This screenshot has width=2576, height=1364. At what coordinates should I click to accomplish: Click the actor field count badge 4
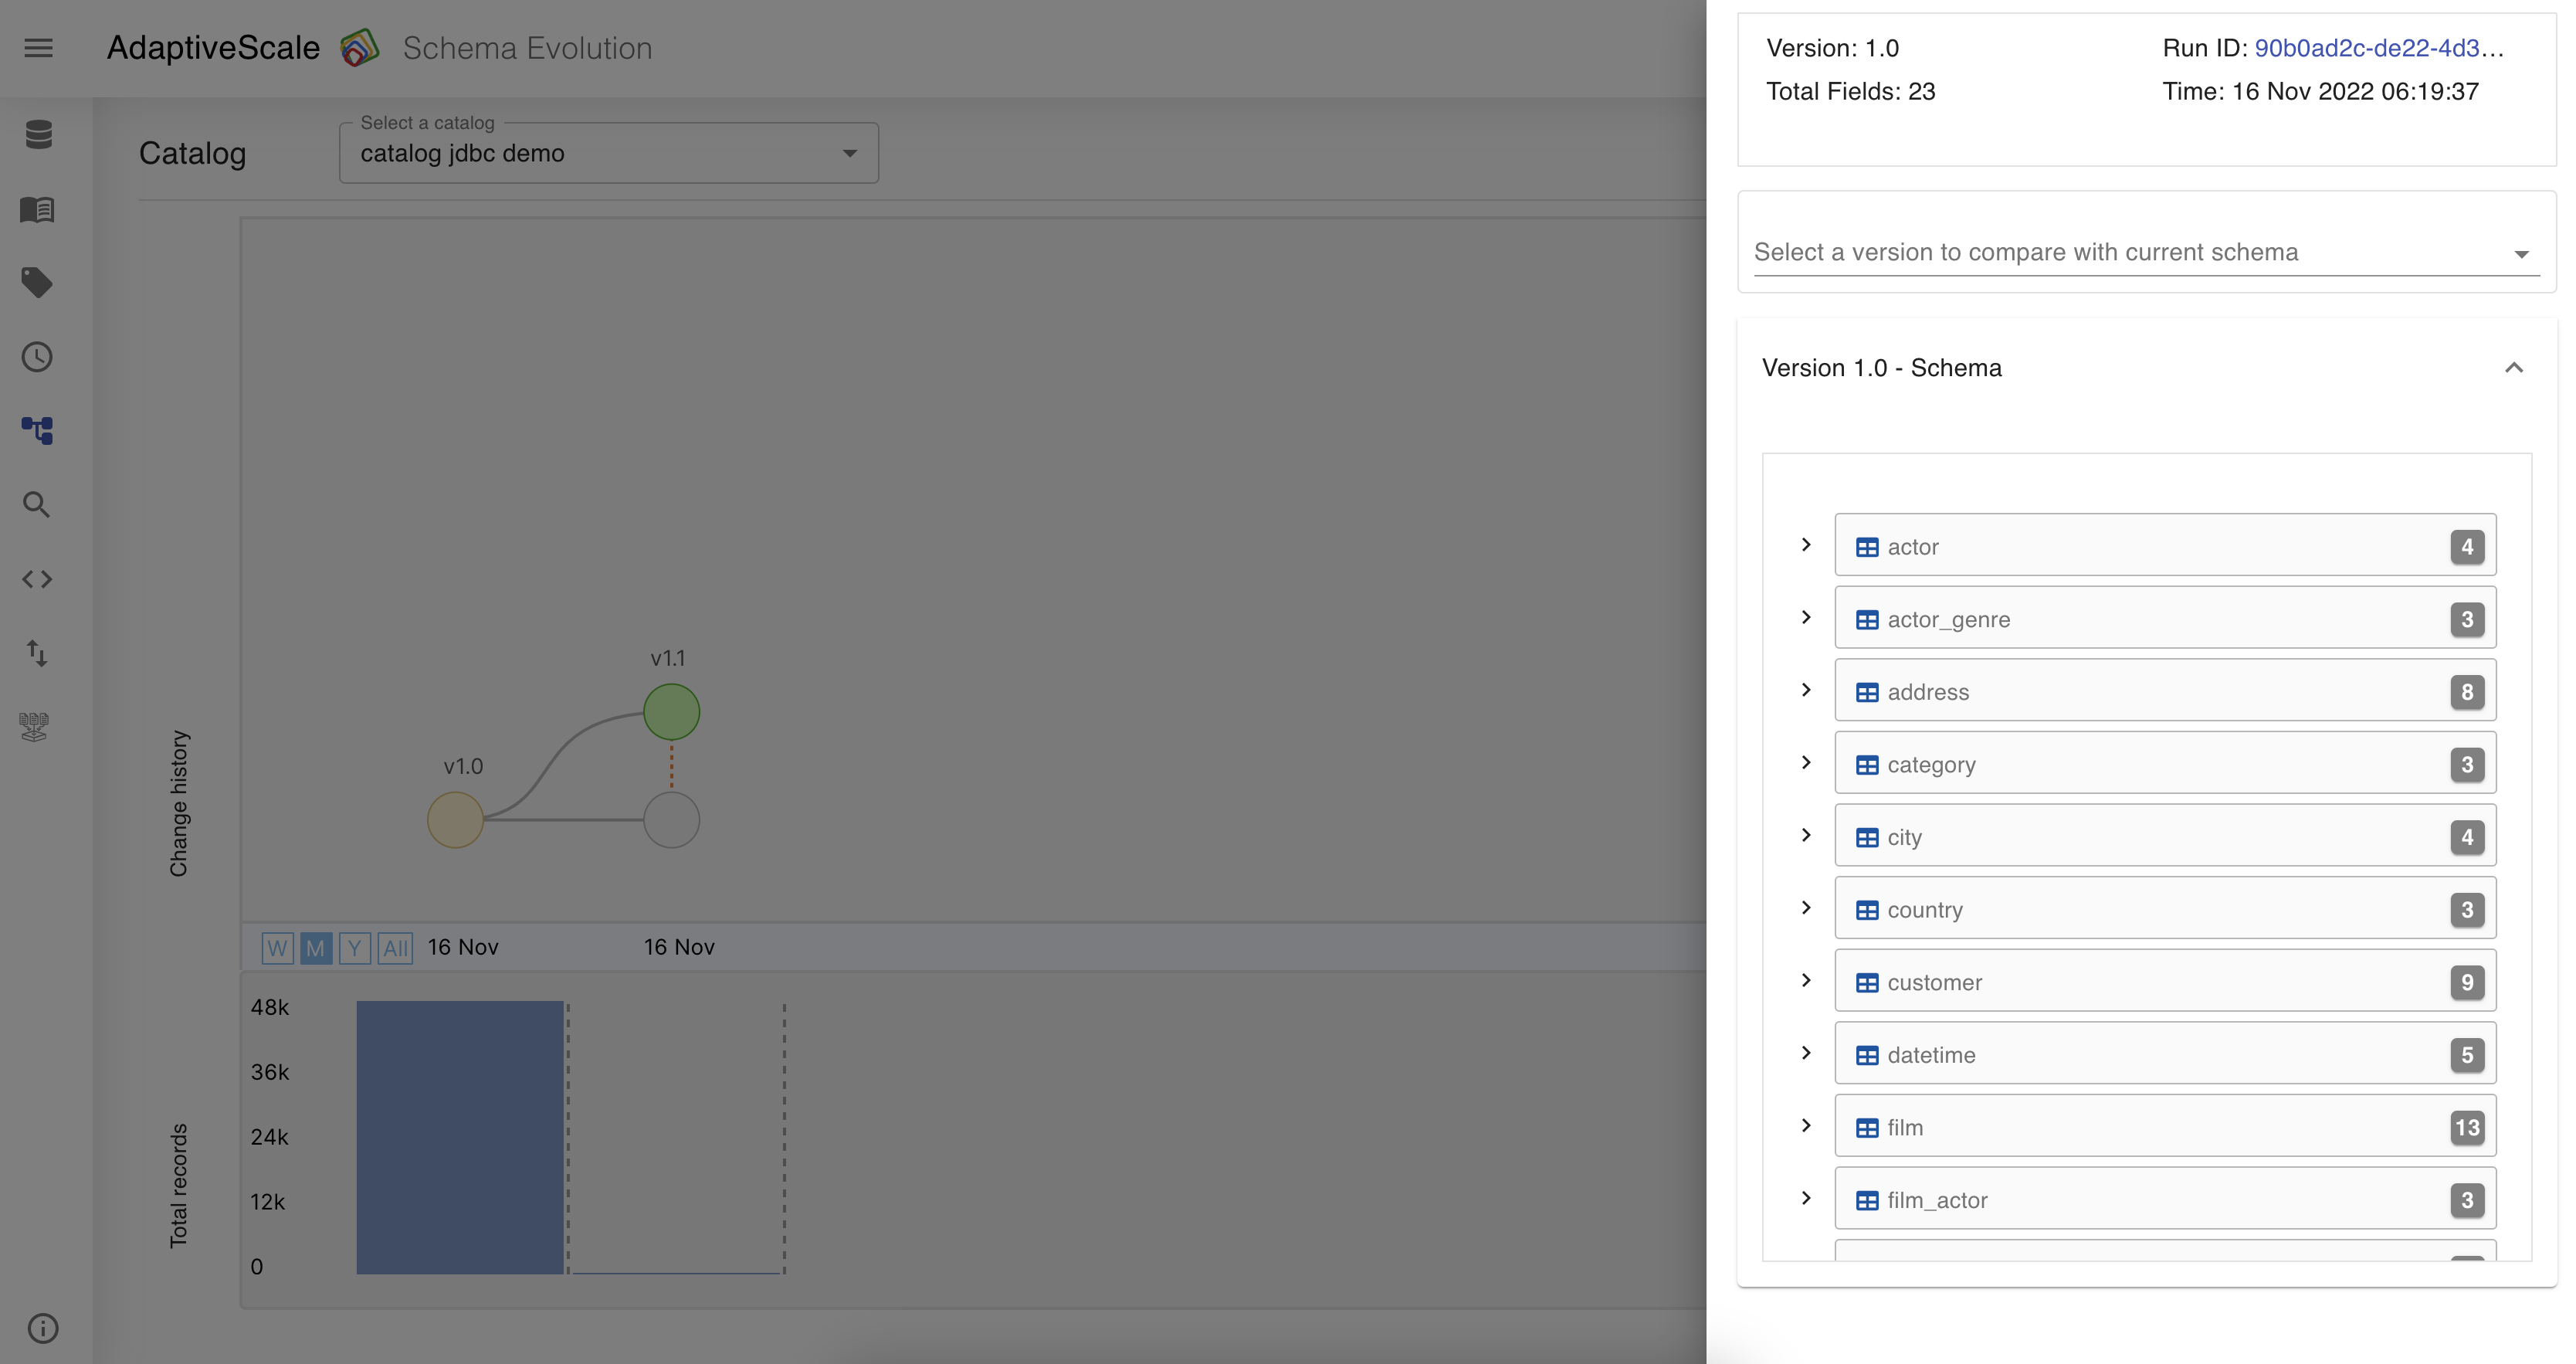[x=2467, y=547]
